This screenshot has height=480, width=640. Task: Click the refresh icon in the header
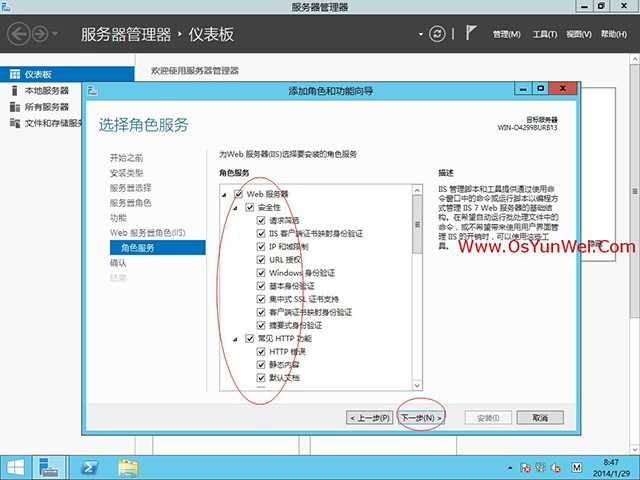click(437, 34)
